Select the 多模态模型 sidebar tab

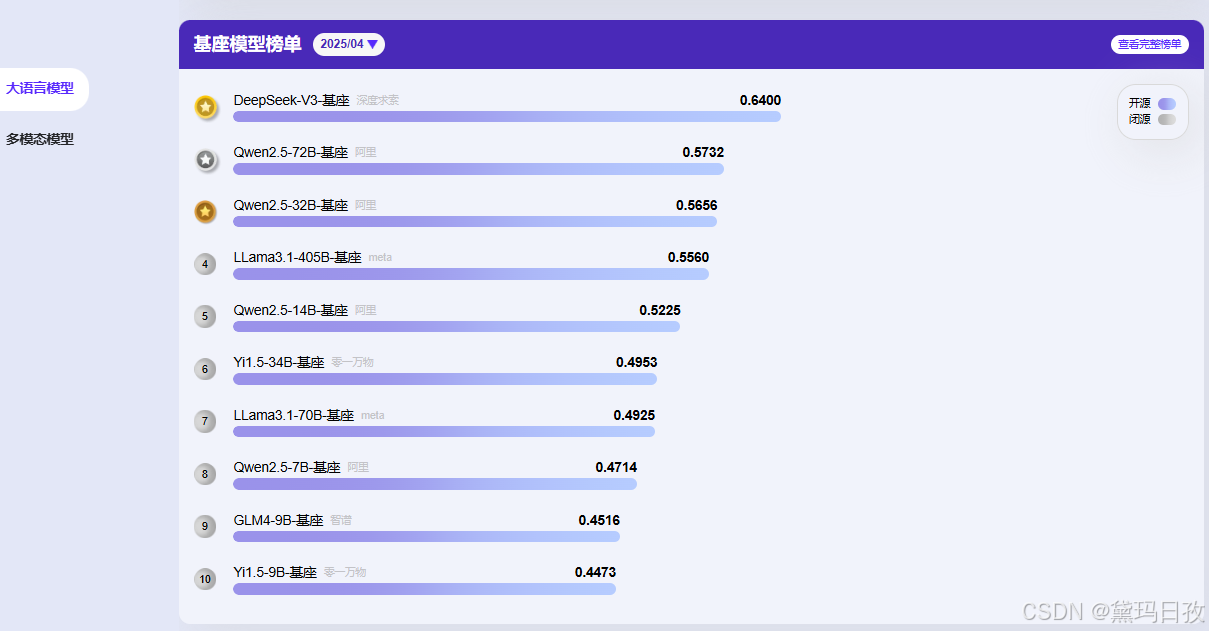40,139
